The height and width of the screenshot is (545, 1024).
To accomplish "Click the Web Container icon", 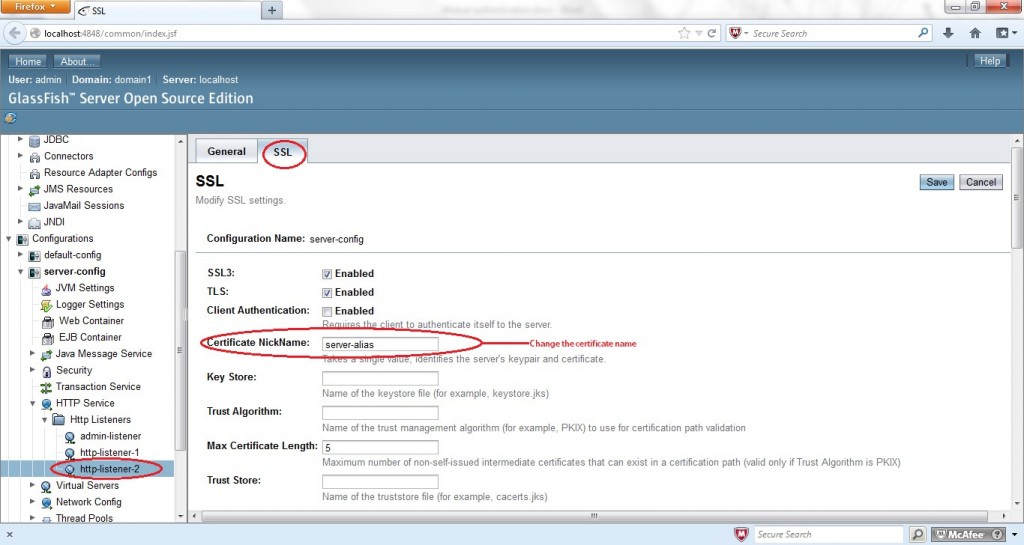I will (x=48, y=321).
